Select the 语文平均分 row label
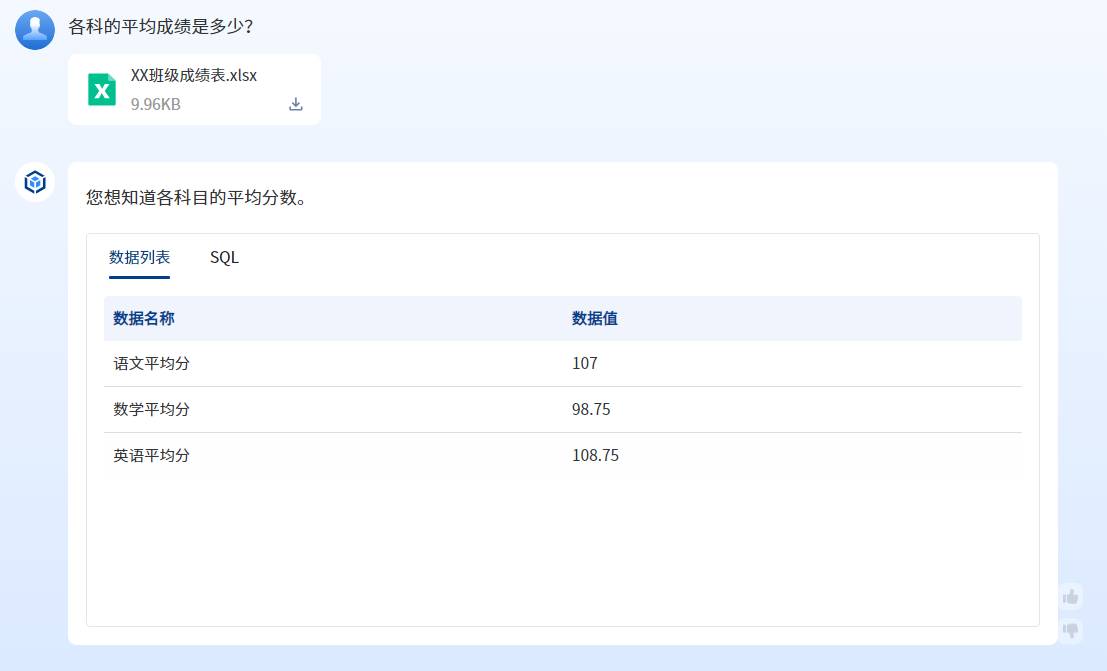This screenshot has width=1107, height=671. click(151, 364)
